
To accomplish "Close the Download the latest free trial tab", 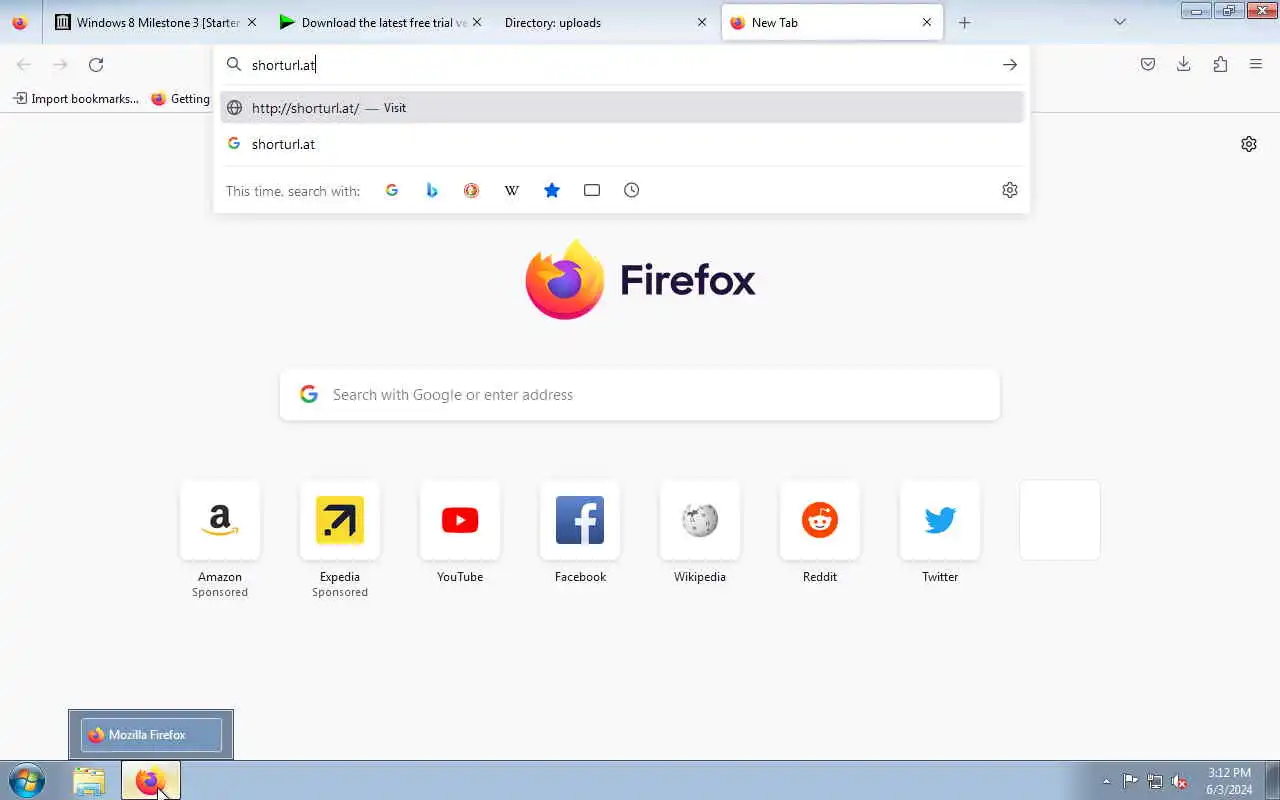I will (x=476, y=22).
